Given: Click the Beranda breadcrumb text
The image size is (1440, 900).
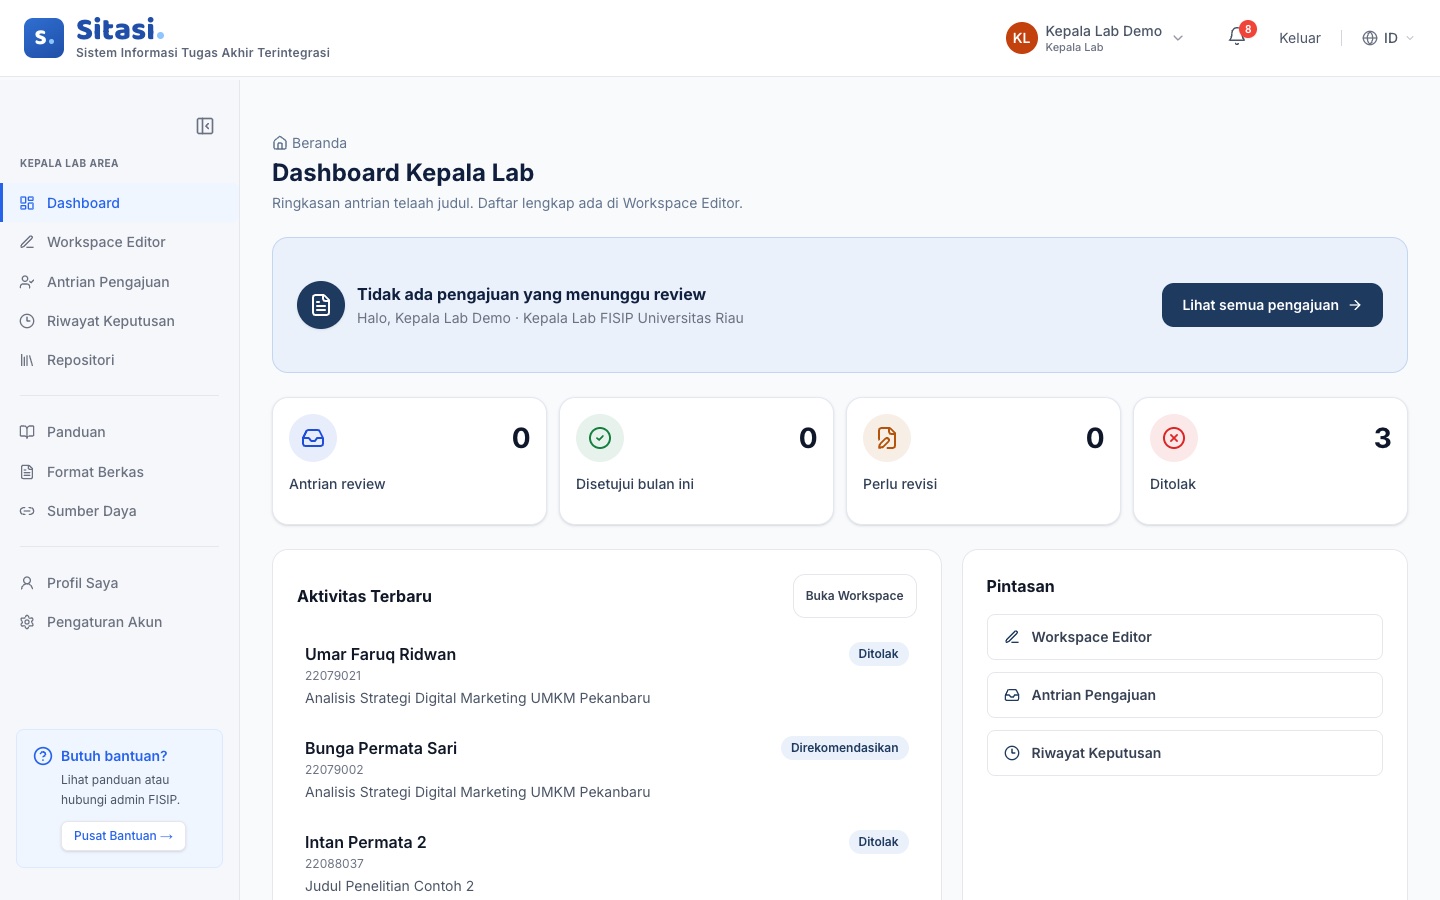Looking at the screenshot, I should coord(319,143).
